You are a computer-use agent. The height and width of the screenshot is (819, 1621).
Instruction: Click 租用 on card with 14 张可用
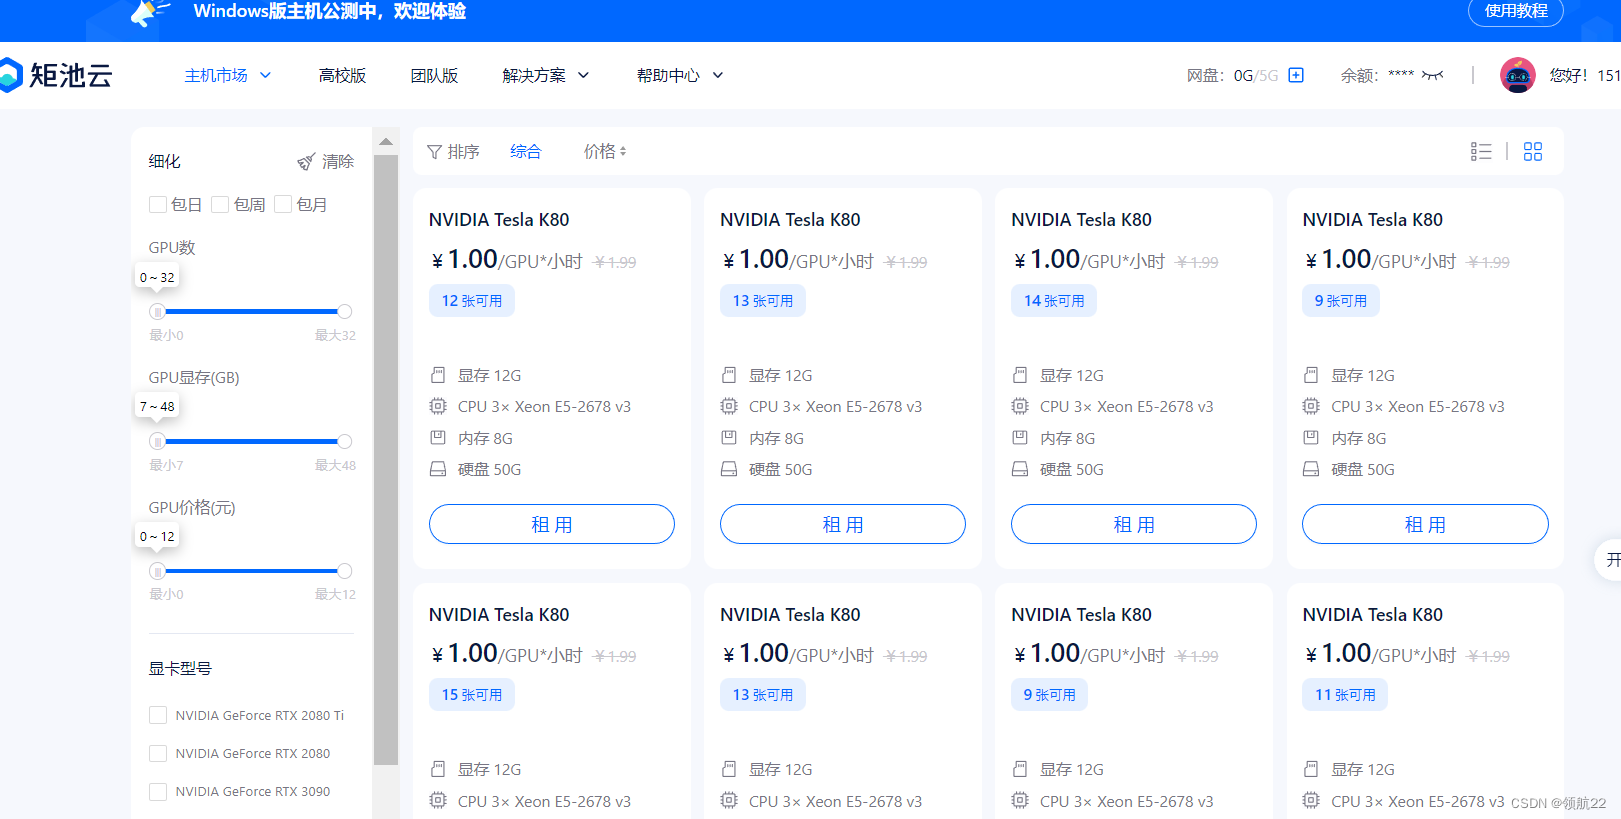pyautogui.click(x=1134, y=524)
